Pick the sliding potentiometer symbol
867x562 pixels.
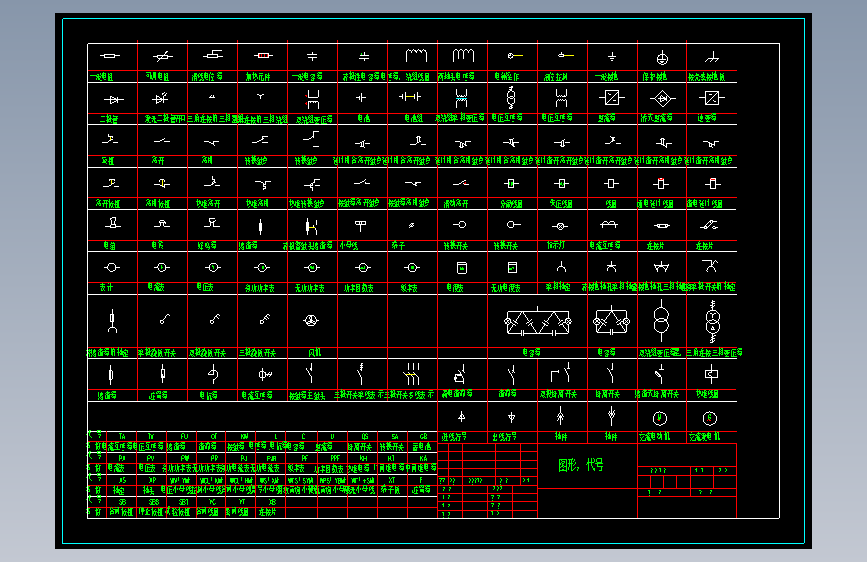pos(213,54)
